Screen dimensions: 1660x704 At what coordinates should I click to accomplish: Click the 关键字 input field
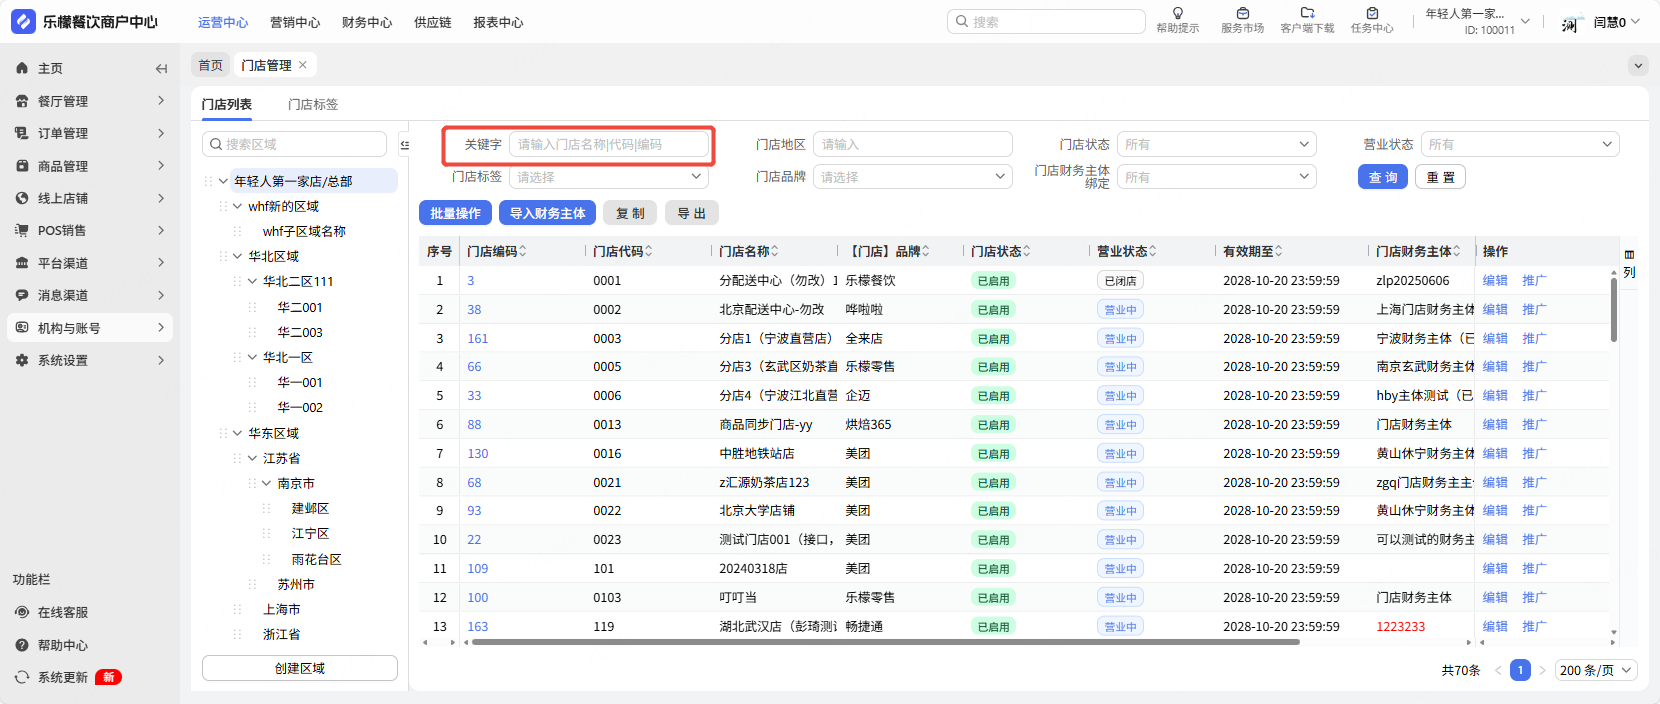click(609, 145)
